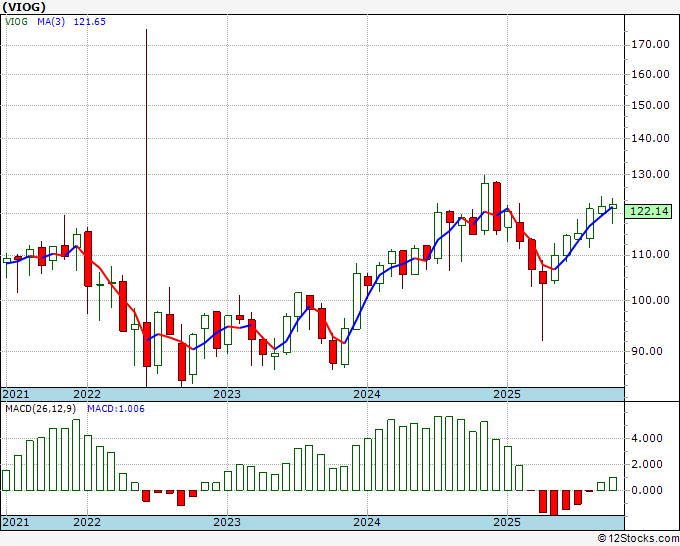Viewport: 680px width, 546px height.
Task: Click the MA(3) indicator label
Action: coord(51,22)
